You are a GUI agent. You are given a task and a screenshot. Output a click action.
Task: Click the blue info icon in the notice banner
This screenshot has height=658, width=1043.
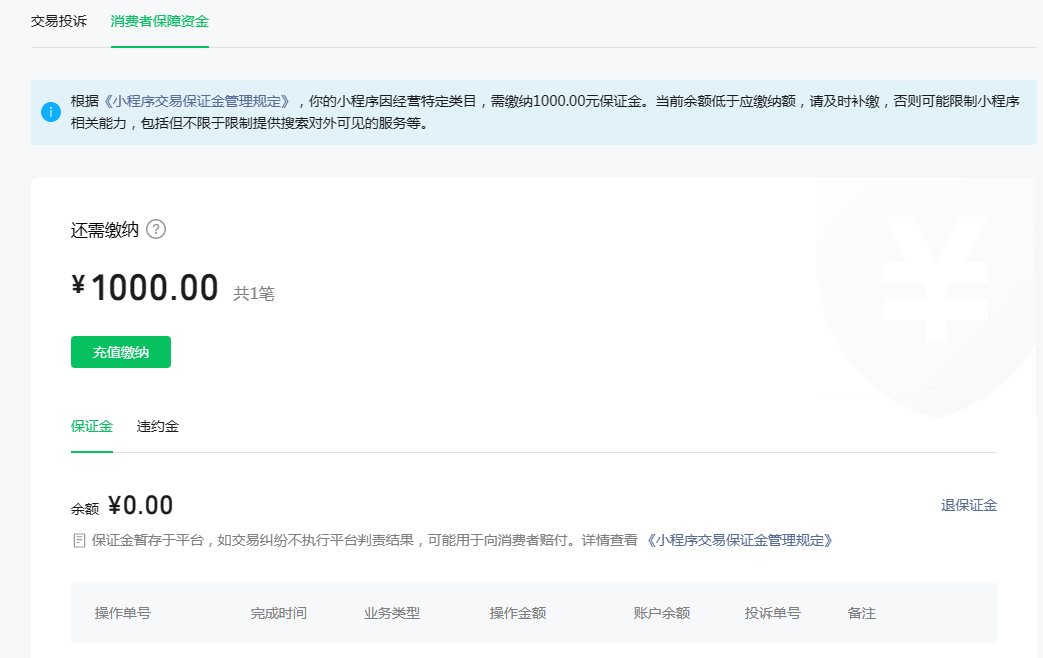point(51,112)
